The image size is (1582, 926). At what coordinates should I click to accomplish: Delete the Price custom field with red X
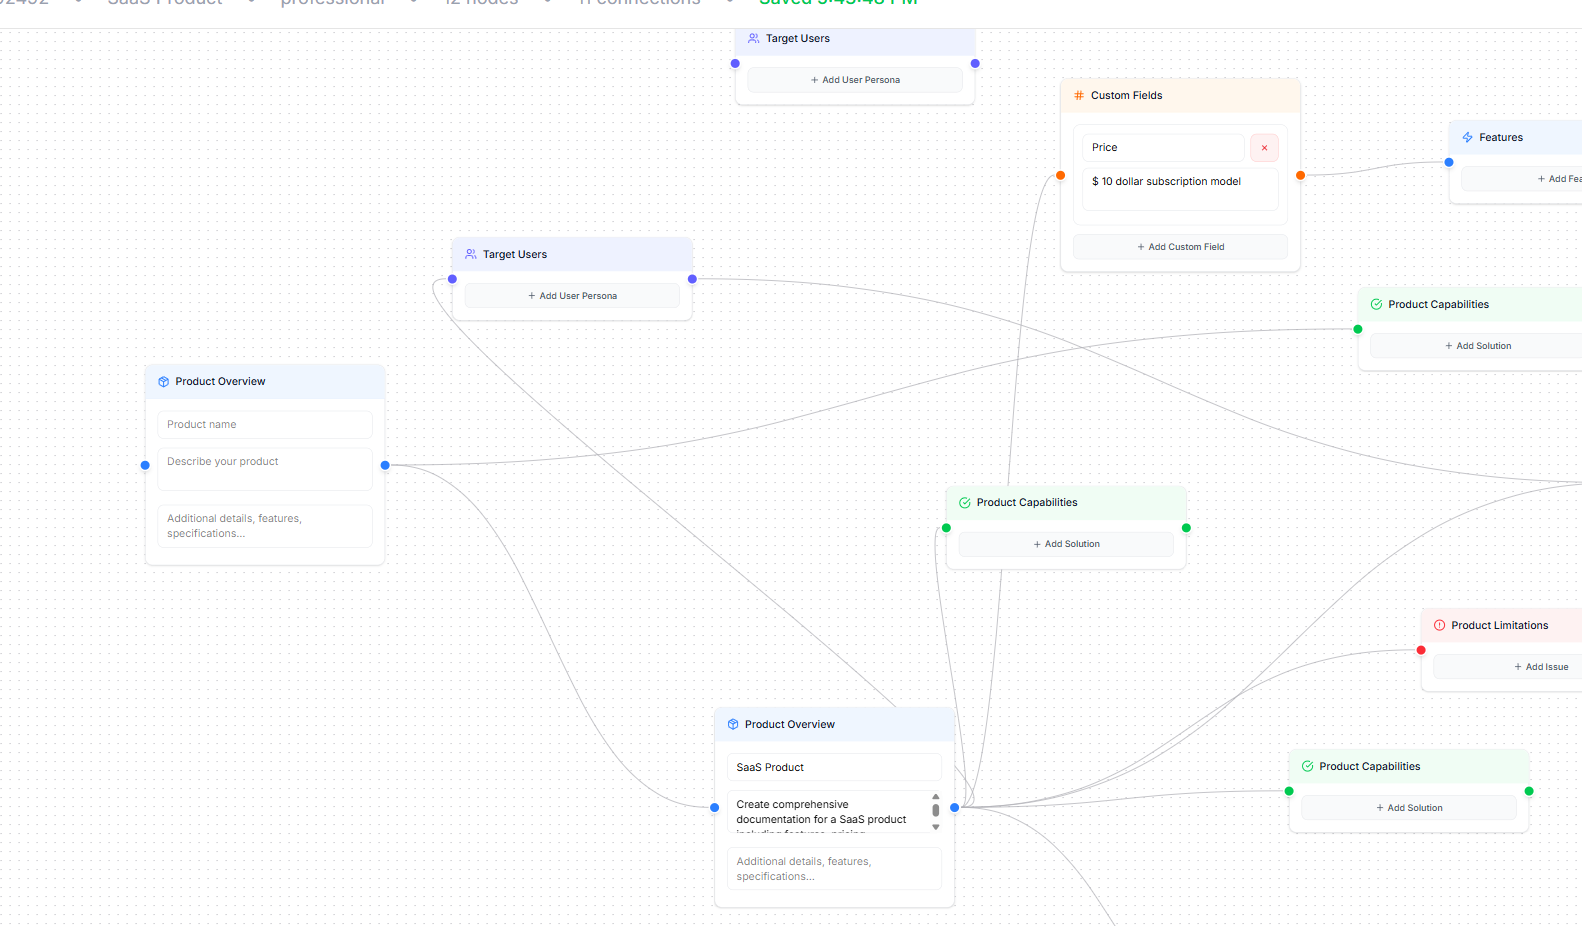coord(1264,148)
